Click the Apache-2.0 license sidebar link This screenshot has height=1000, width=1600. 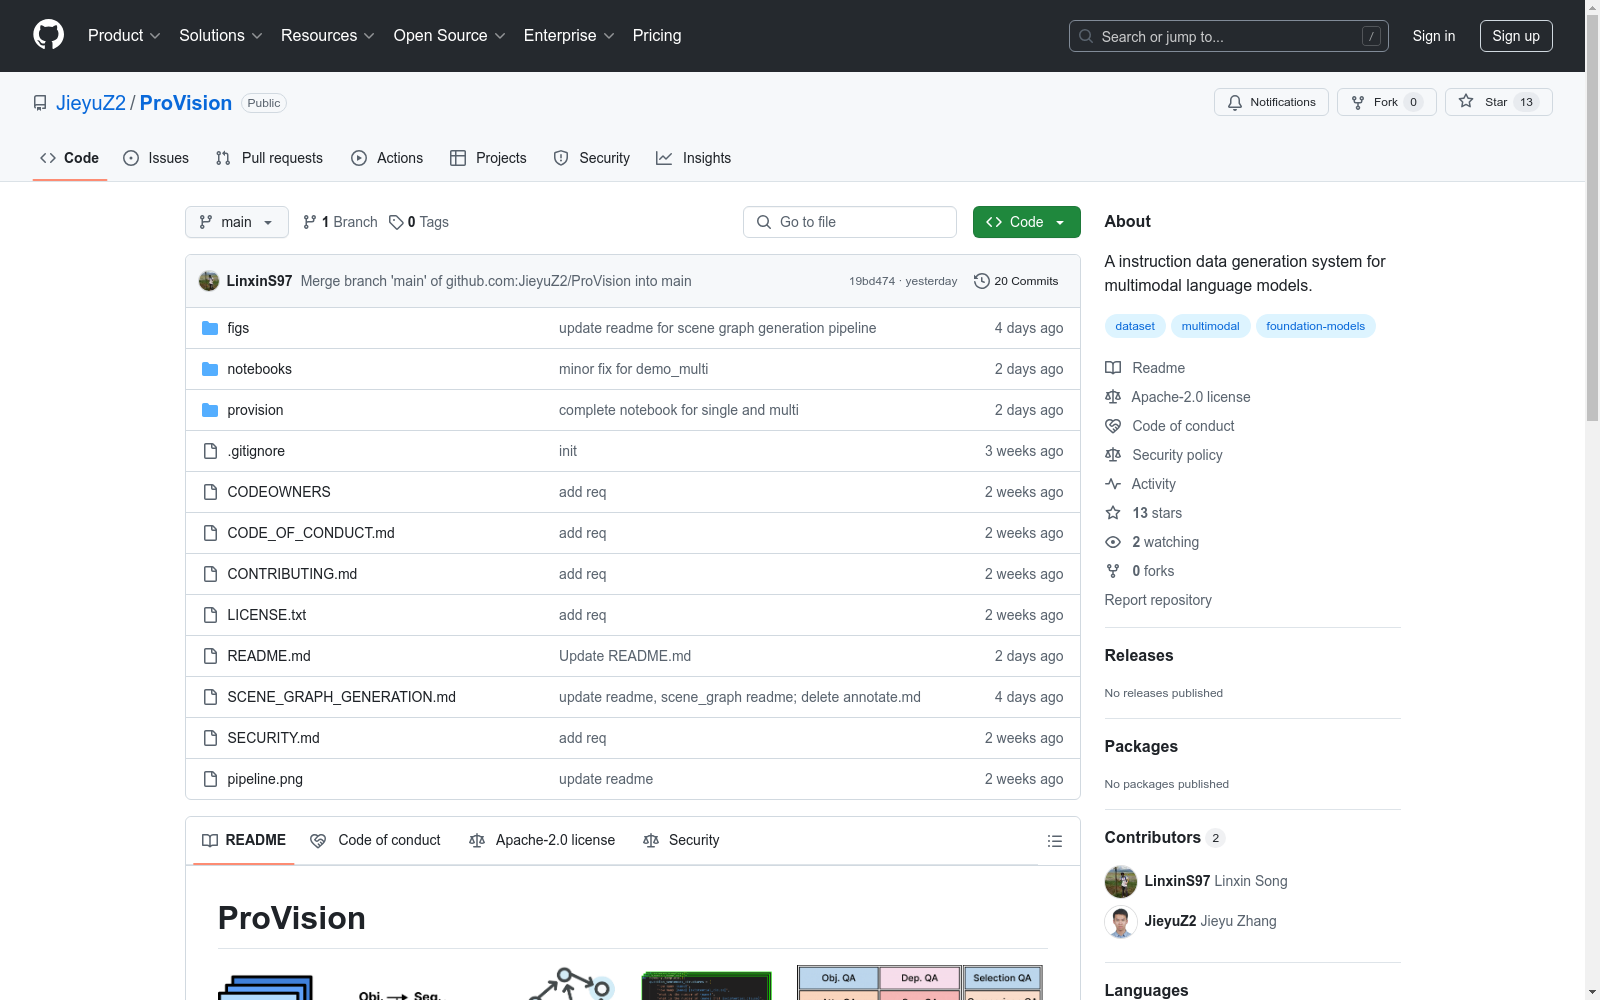1190,397
